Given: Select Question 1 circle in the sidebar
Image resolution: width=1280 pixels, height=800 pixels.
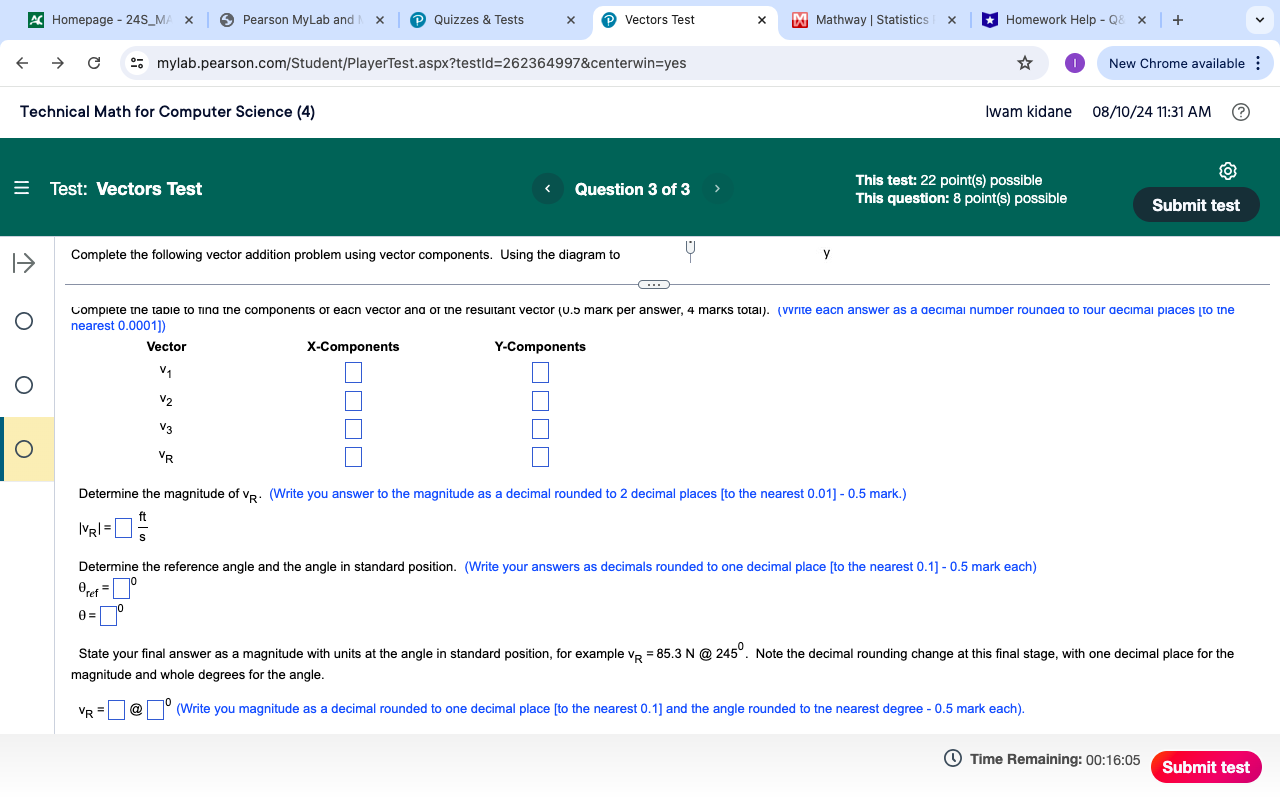Looking at the screenshot, I should pyautogui.click(x=24, y=321).
